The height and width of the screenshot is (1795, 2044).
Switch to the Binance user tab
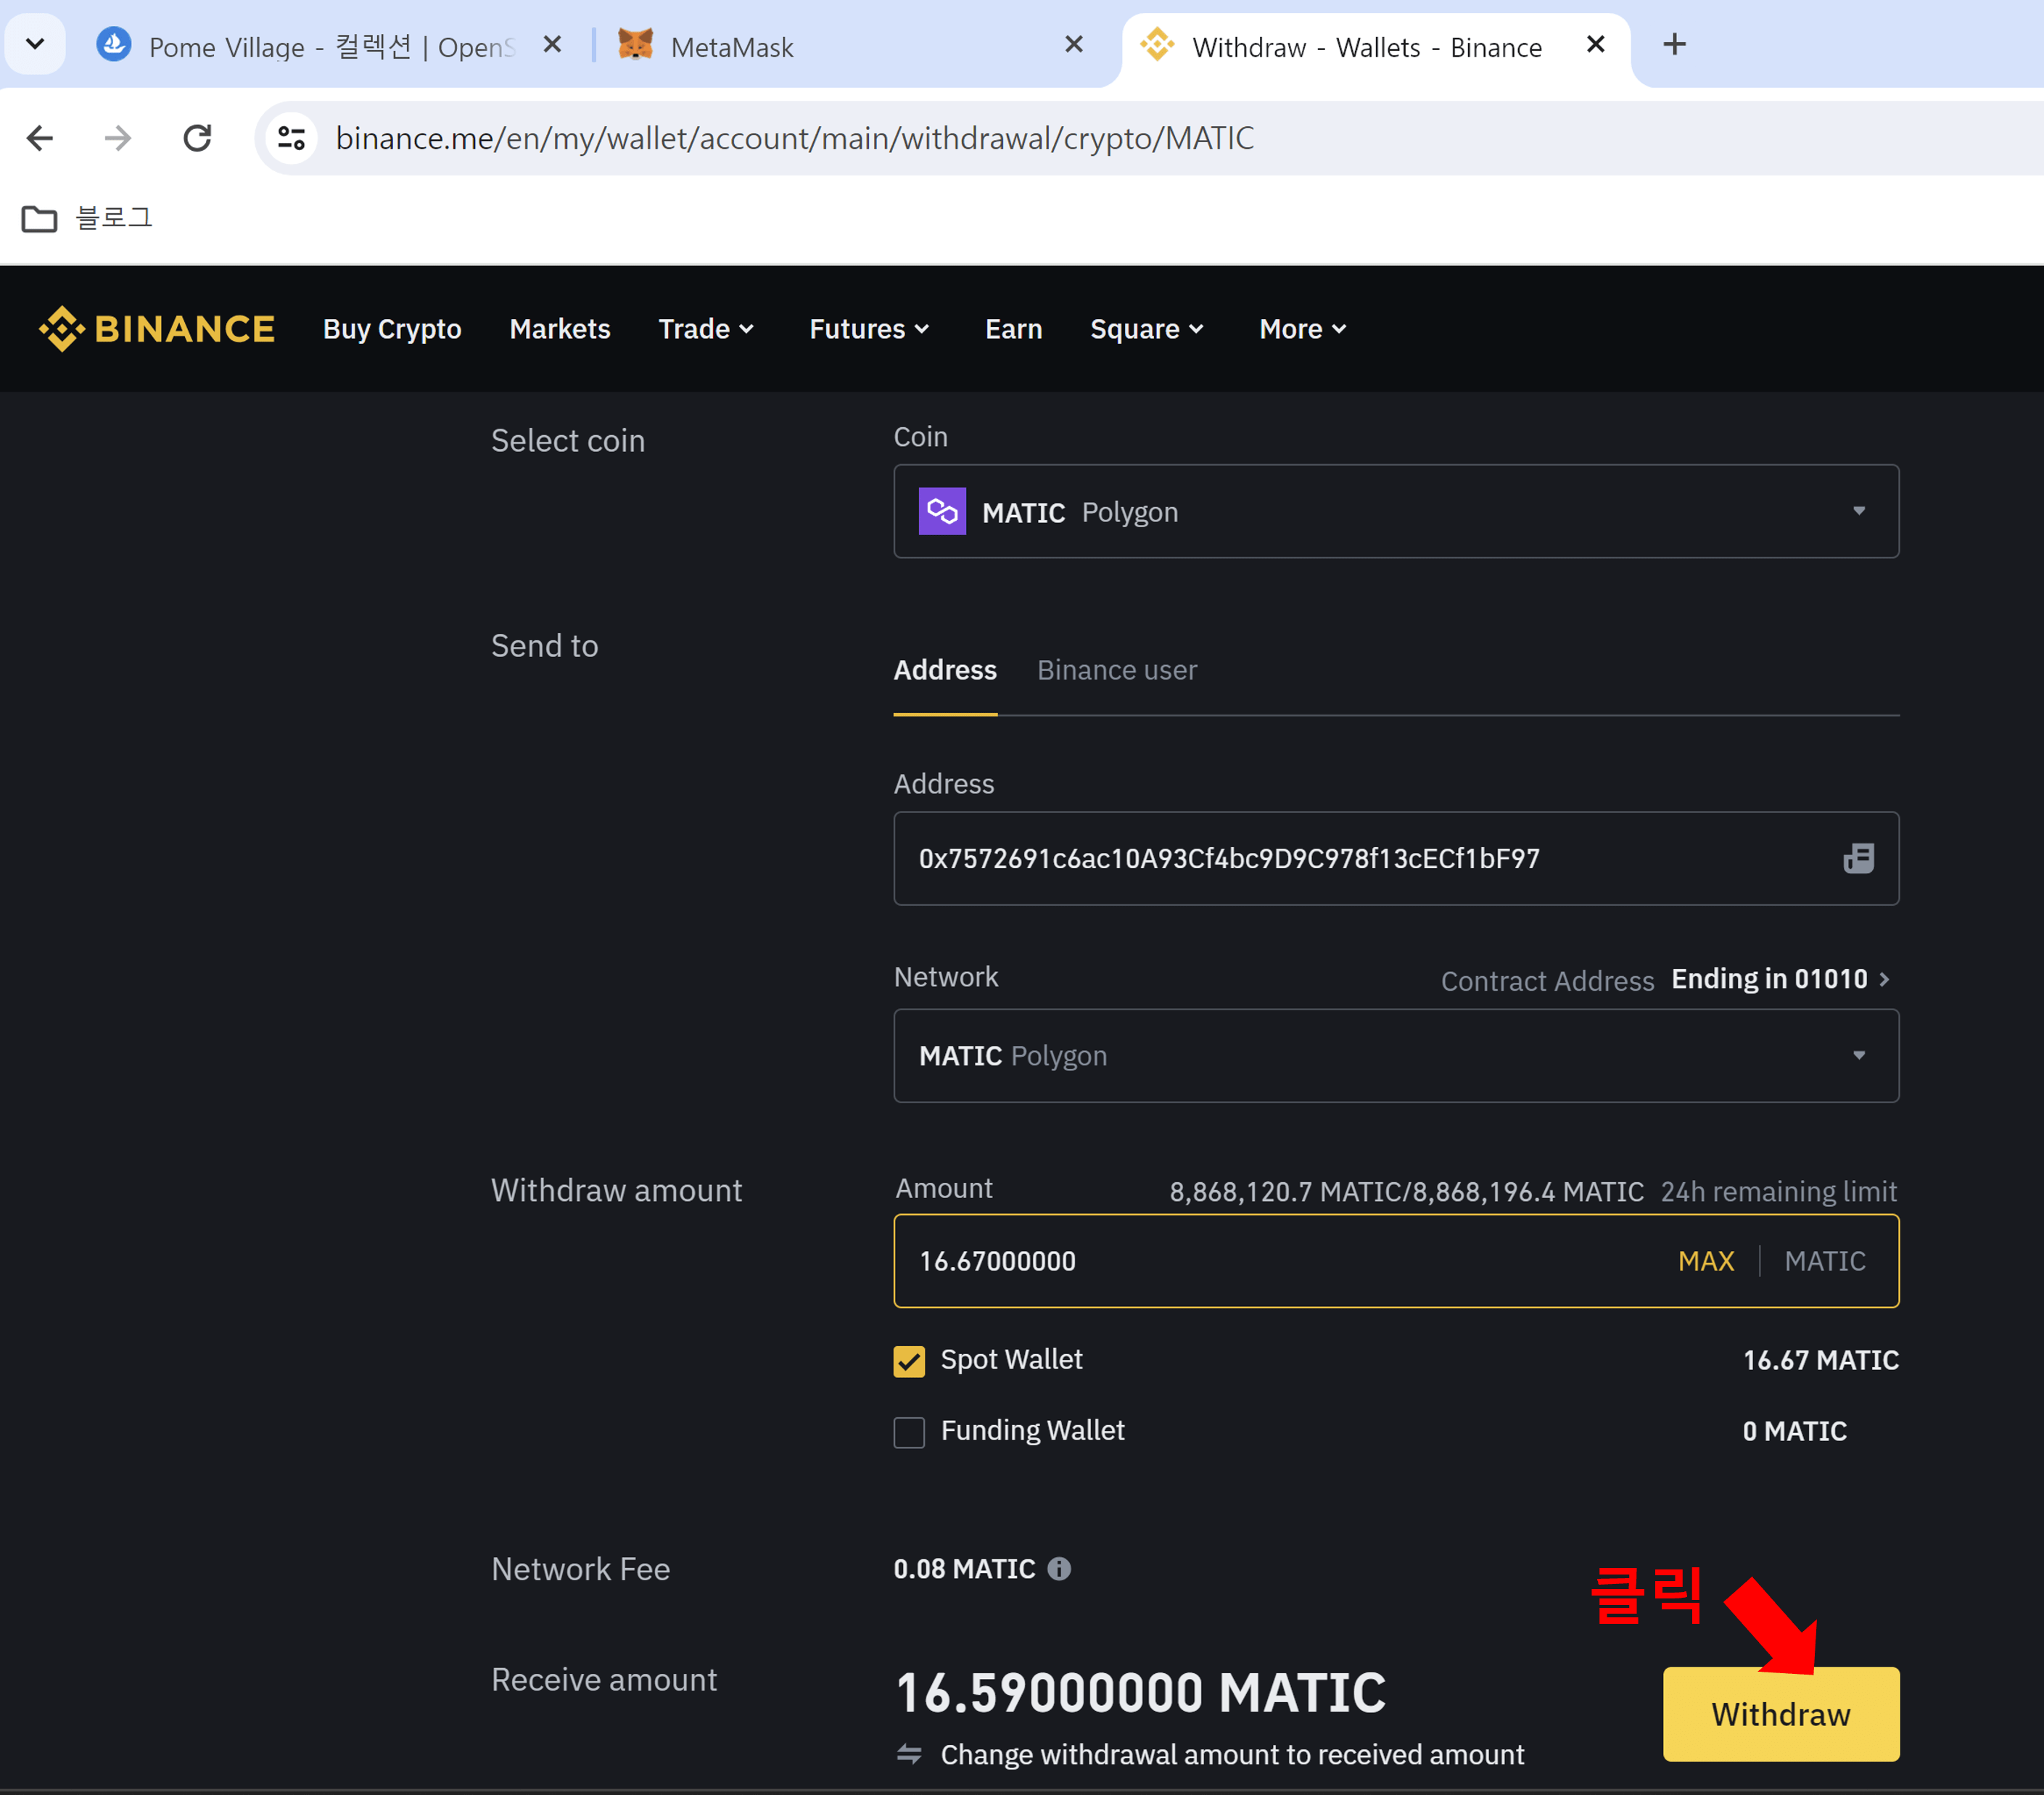pyautogui.click(x=1116, y=670)
